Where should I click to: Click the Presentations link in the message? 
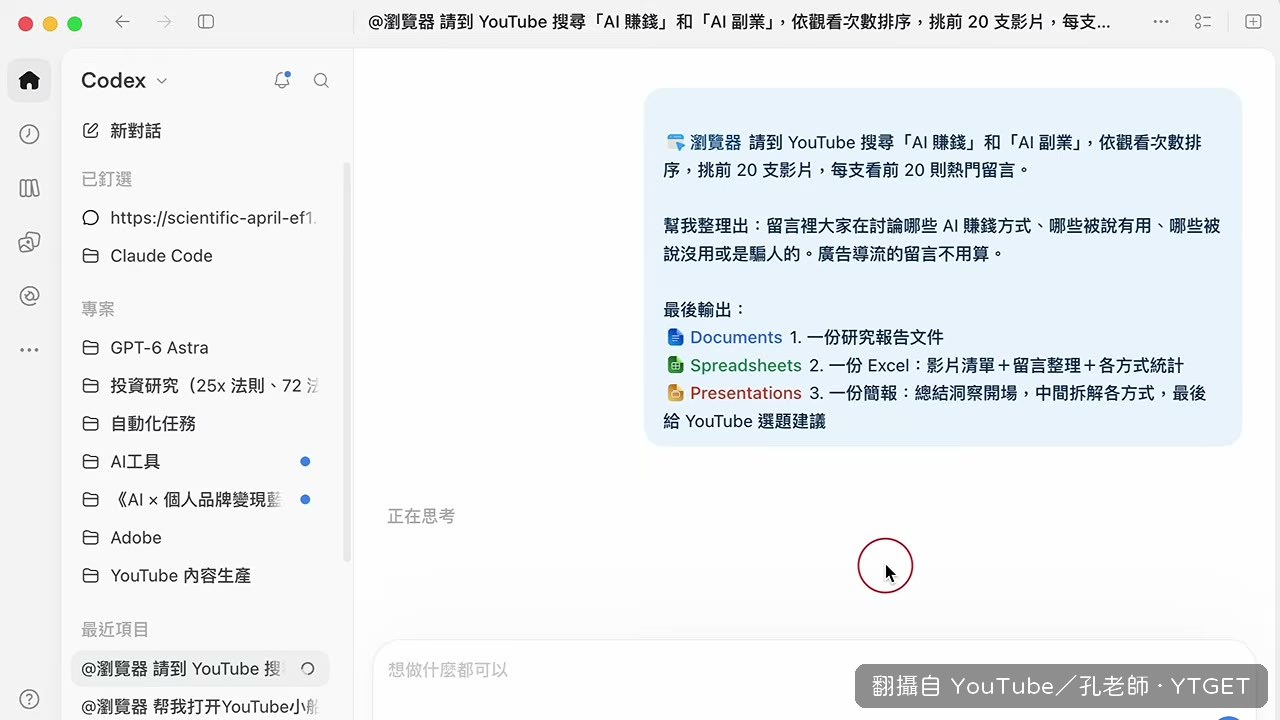click(x=735, y=394)
